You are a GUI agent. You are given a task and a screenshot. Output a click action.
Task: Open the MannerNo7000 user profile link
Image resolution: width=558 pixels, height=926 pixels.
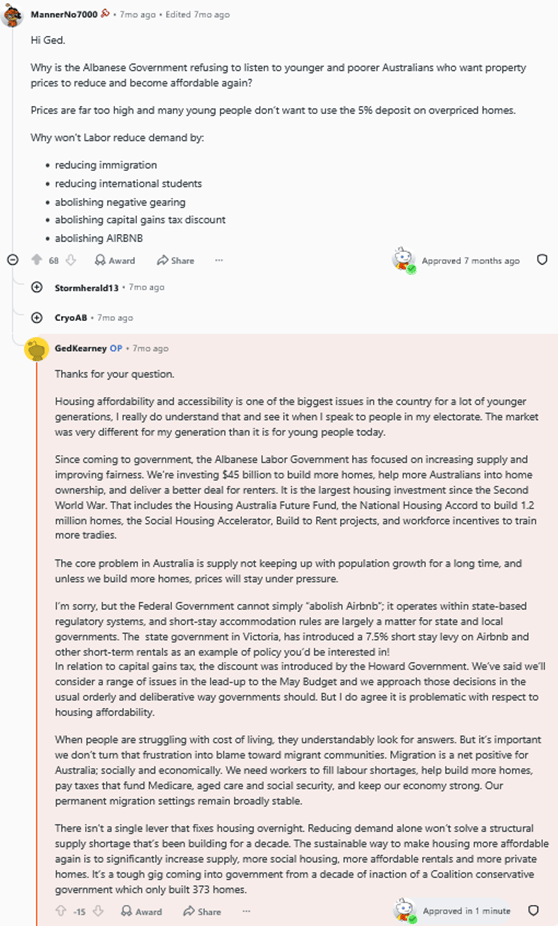click(64, 14)
